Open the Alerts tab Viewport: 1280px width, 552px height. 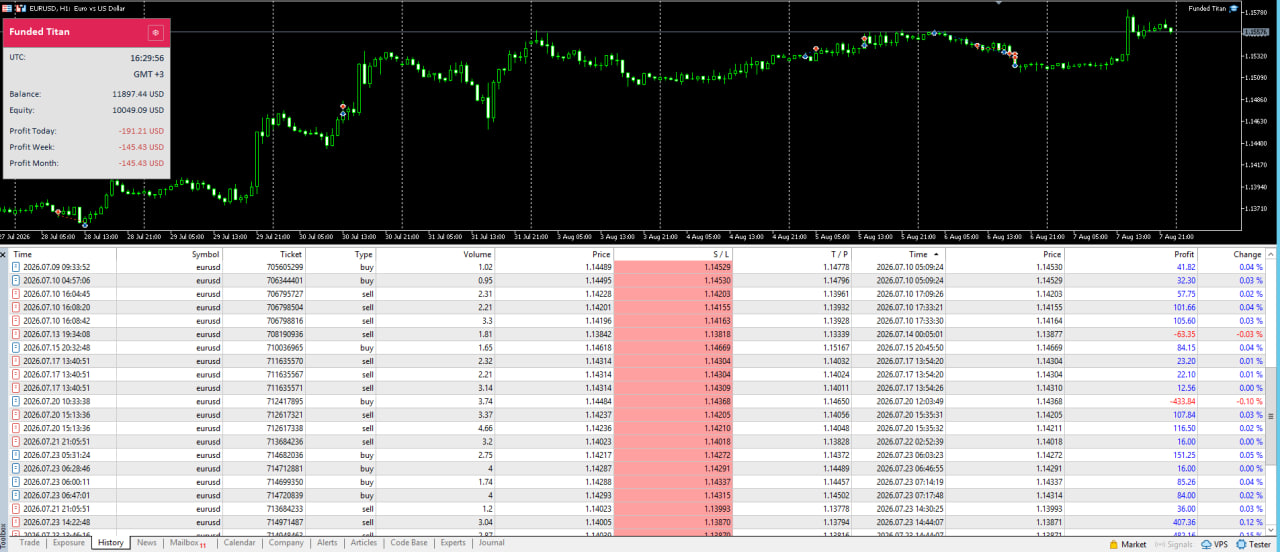point(327,543)
